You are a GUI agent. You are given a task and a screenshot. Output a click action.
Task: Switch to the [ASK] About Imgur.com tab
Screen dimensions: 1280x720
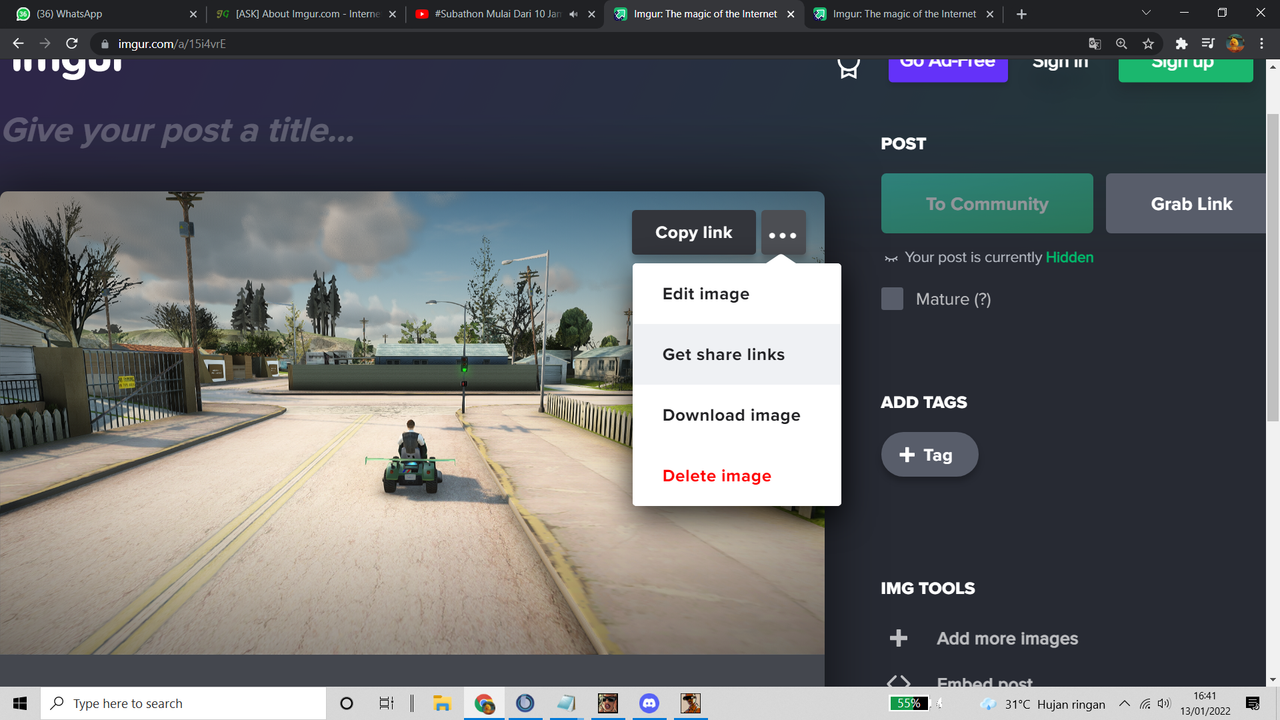[305, 14]
